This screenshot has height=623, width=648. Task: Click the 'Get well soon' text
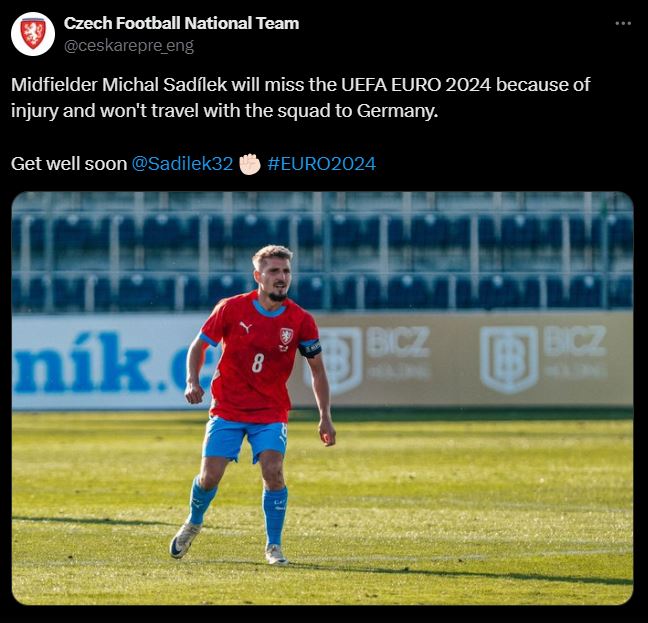pyautogui.click(x=69, y=164)
